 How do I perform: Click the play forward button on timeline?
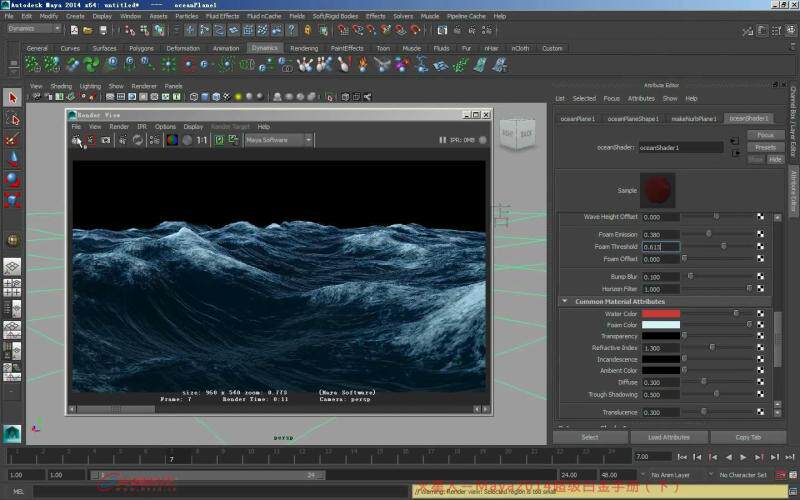(742, 457)
